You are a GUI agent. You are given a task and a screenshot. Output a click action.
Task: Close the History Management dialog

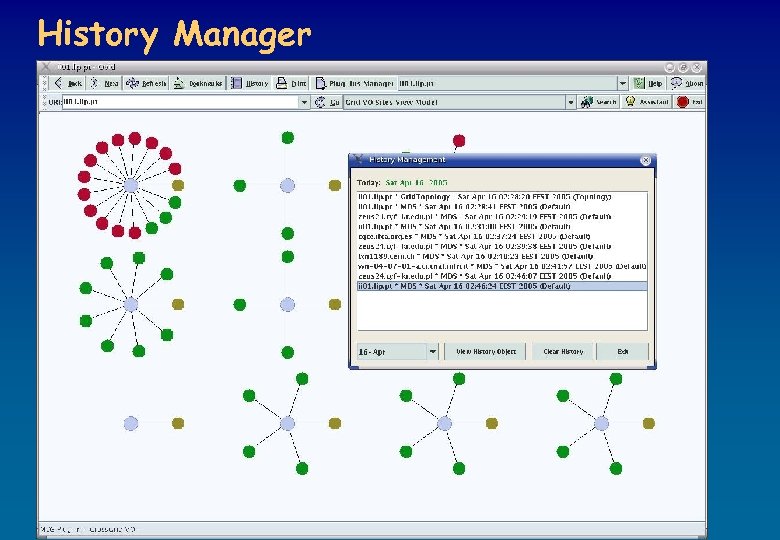[x=645, y=160]
